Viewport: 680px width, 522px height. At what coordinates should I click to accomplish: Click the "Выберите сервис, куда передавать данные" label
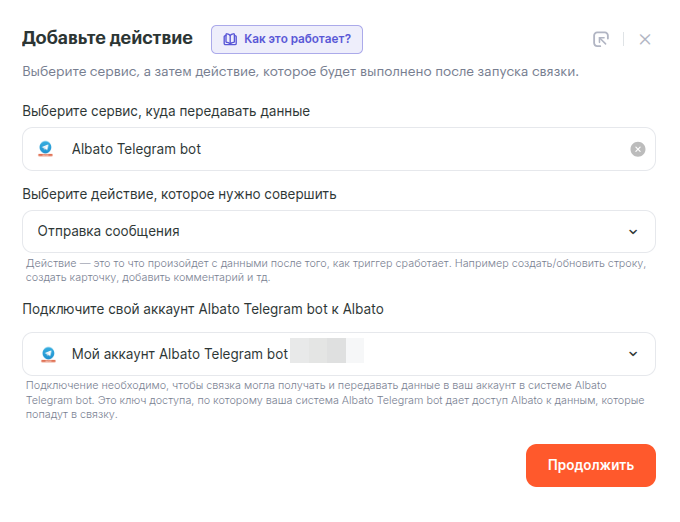[x=166, y=111]
